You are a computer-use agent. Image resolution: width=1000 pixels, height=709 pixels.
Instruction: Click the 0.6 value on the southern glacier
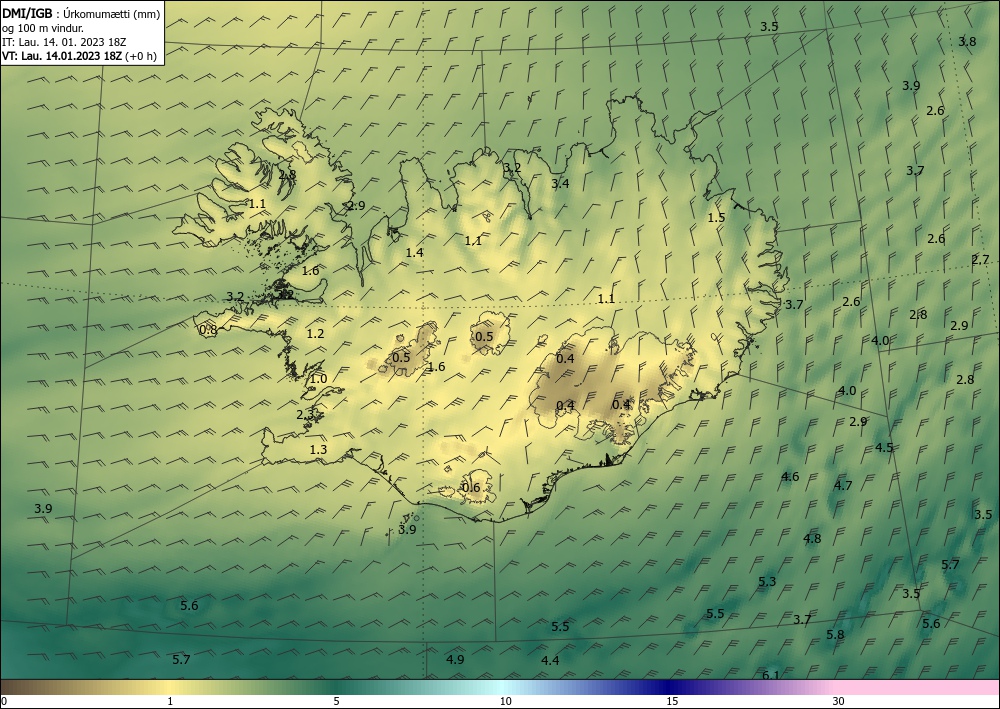click(x=471, y=488)
